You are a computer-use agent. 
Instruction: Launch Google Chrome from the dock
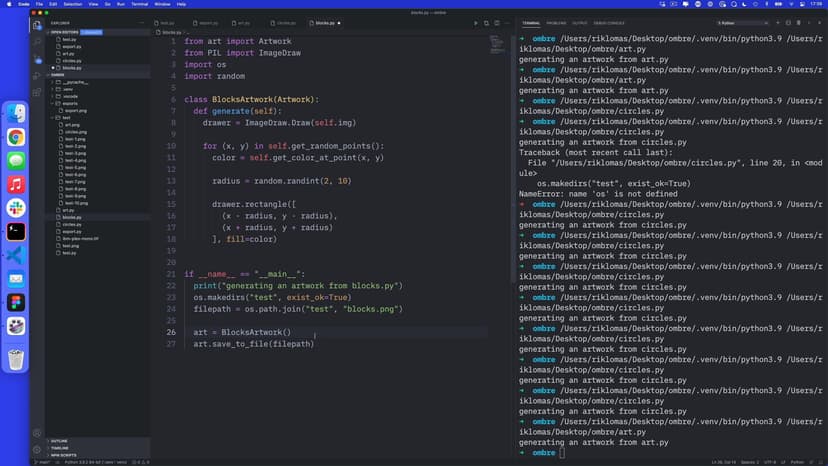pyautogui.click(x=16, y=138)
